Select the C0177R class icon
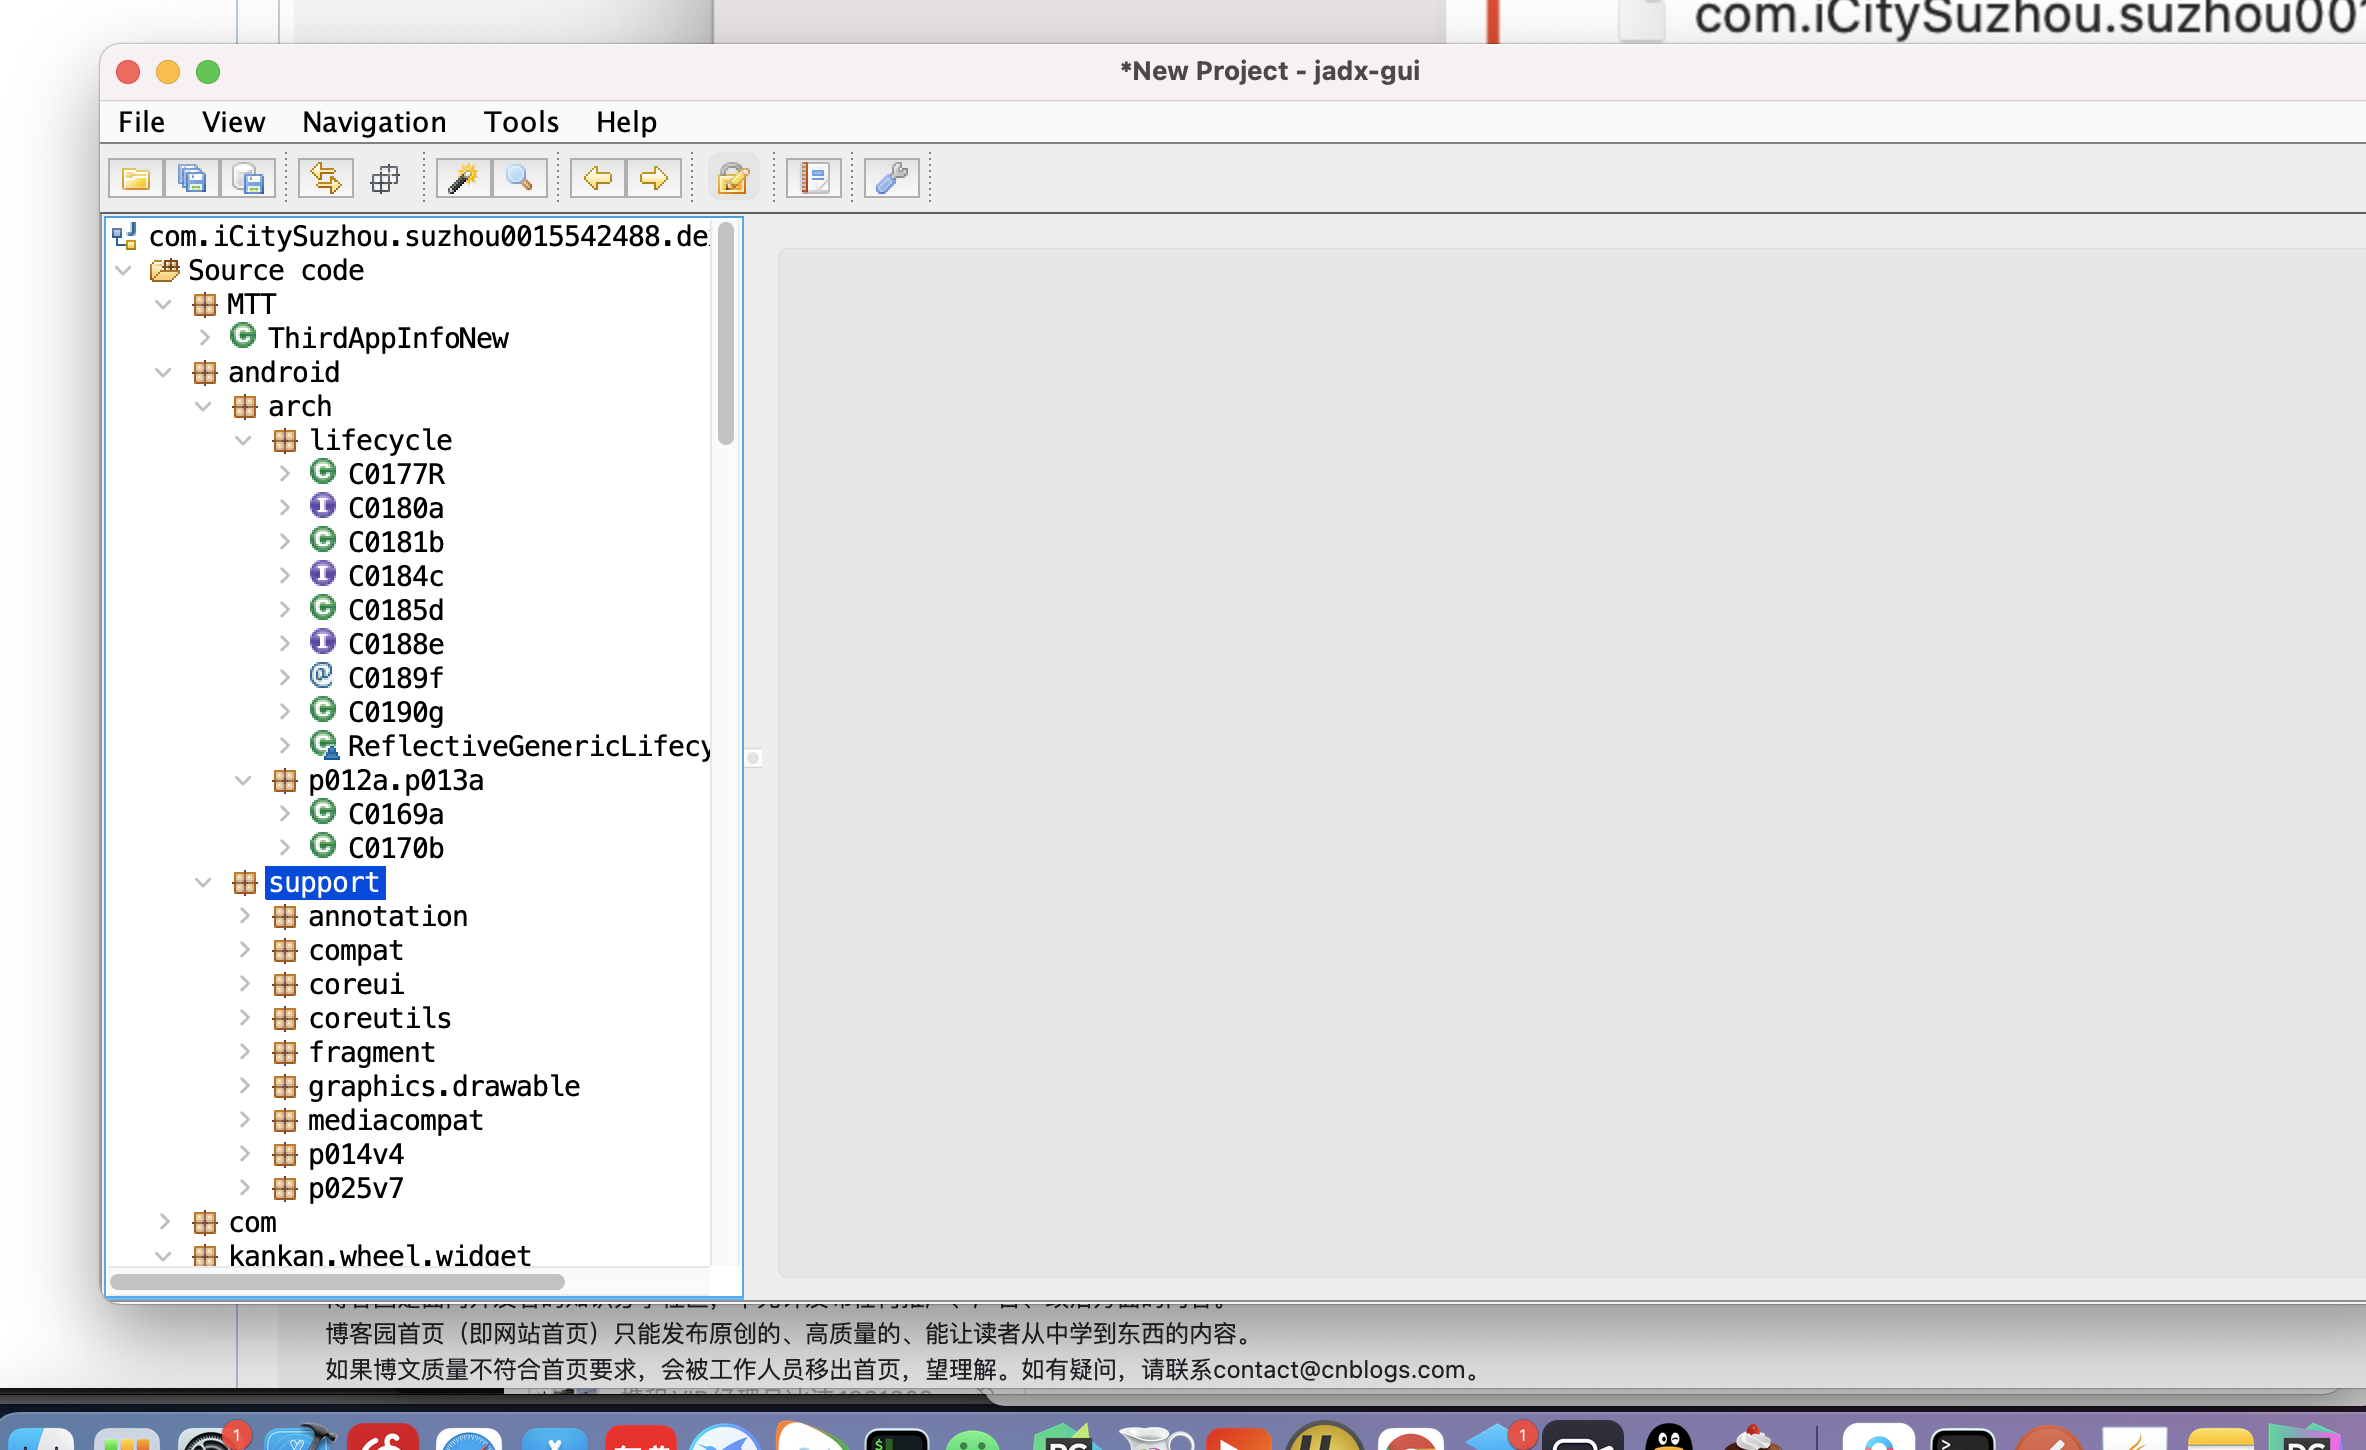 322,472
